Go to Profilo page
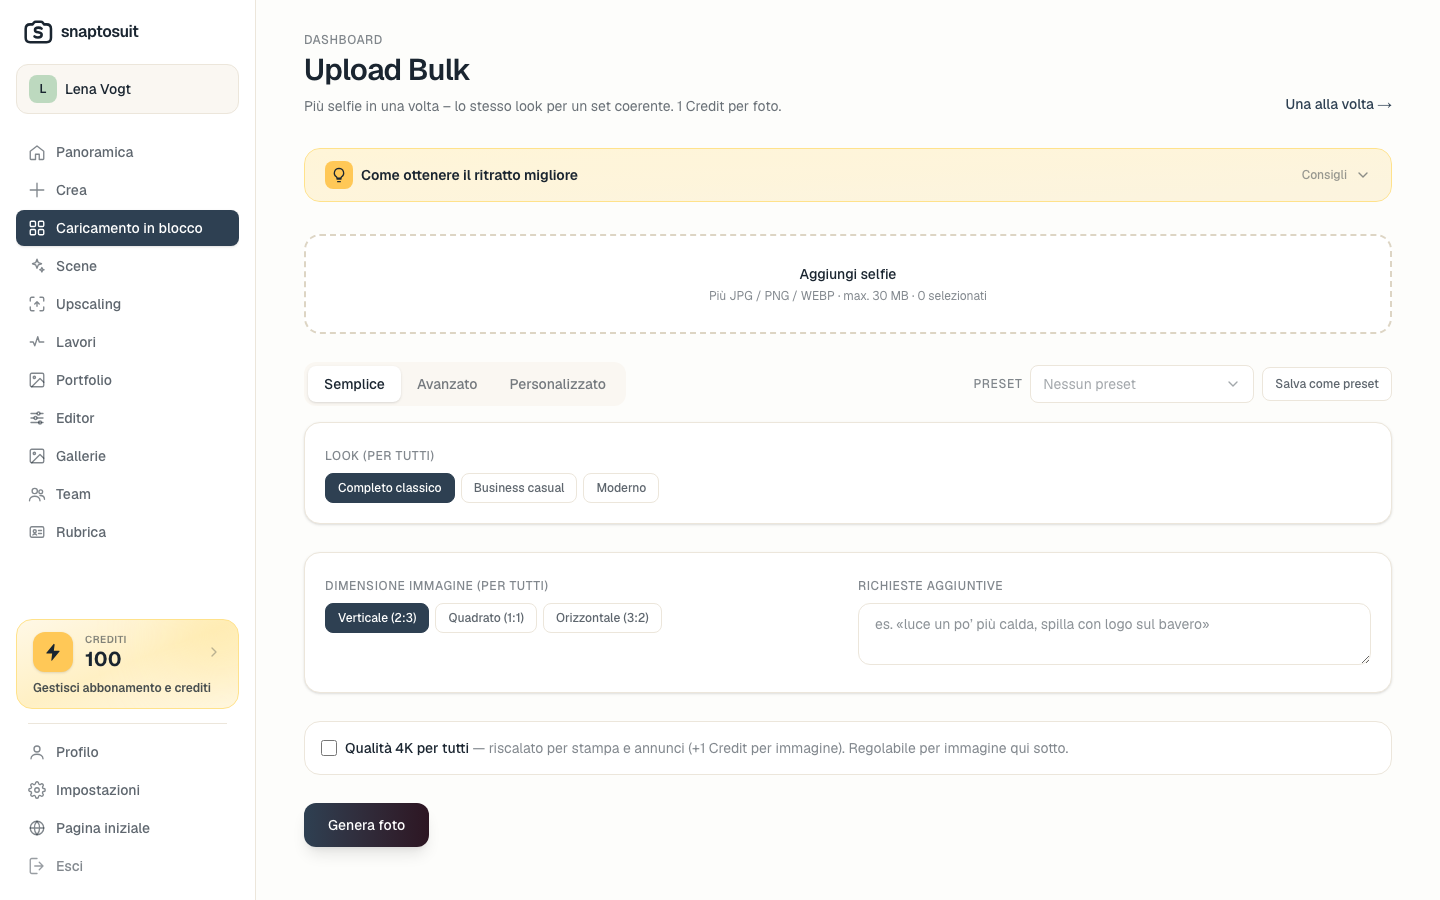 [127, 752]
